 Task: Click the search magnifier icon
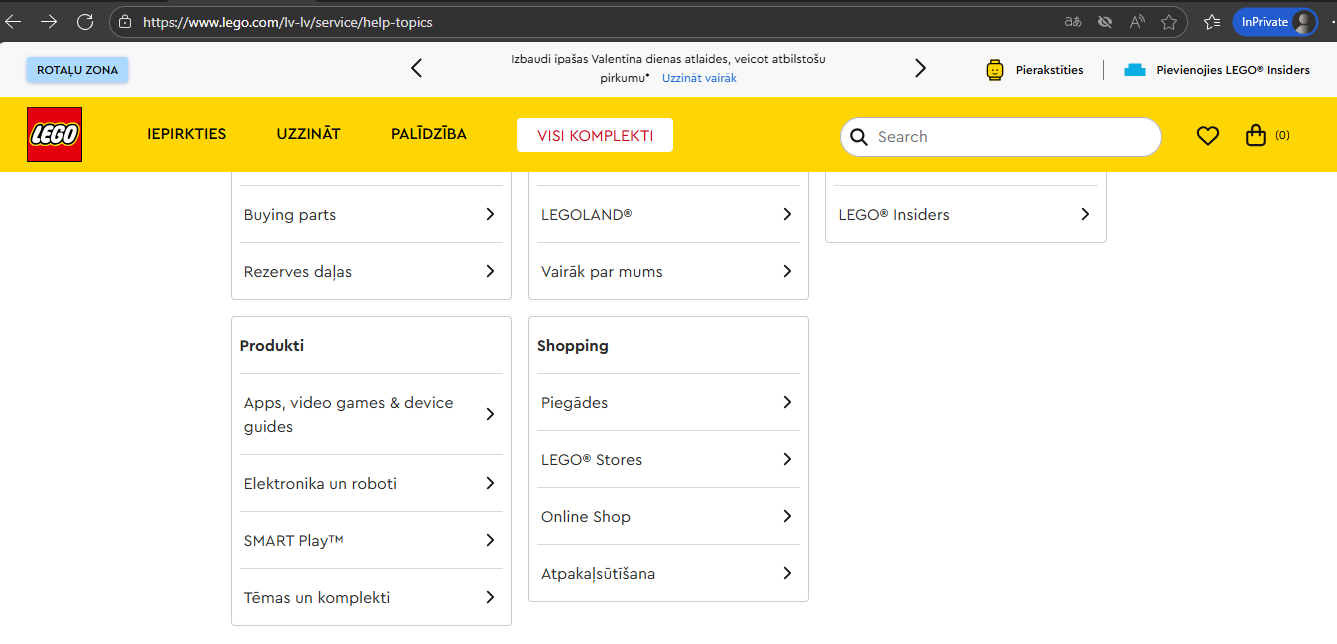(x=858, y=137)
